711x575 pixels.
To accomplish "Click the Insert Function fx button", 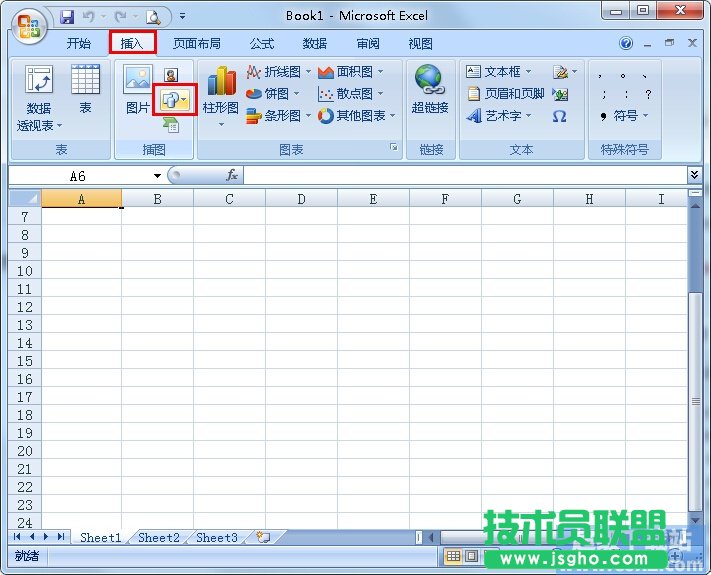I will coord(232,175).
